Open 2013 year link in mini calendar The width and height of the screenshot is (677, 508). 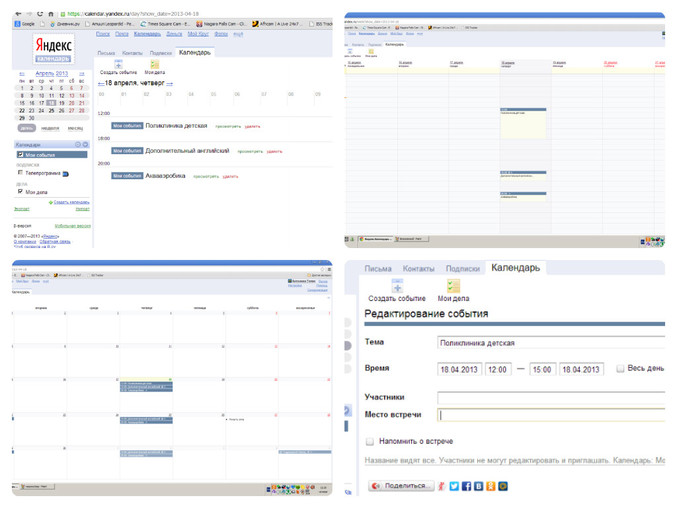[62, 73]
